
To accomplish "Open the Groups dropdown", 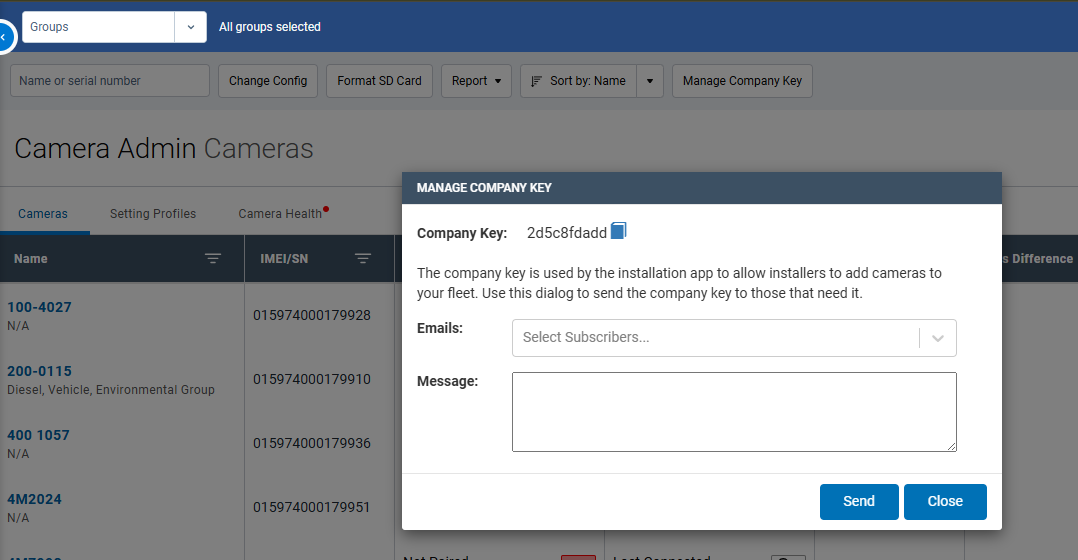I will click(x=190, y=27).
